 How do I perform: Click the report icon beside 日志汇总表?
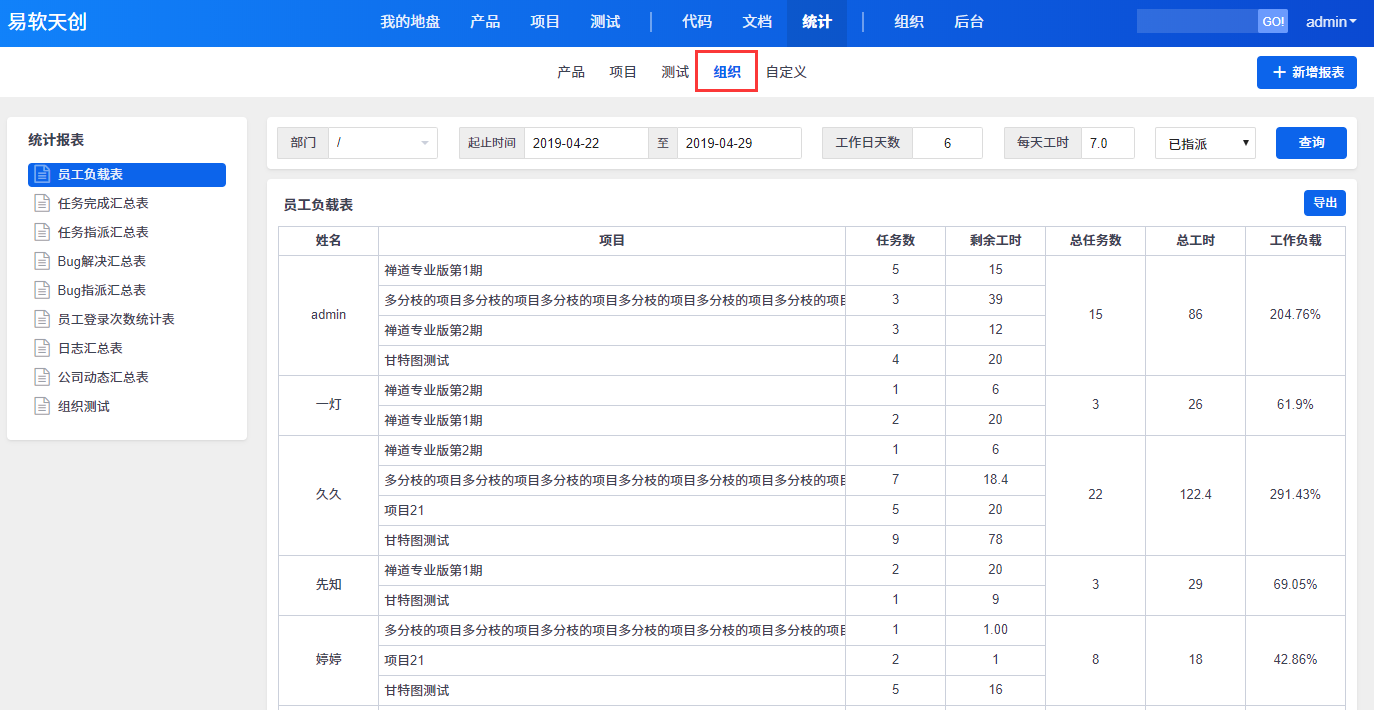pyautogui.click(x=42, y=348)
